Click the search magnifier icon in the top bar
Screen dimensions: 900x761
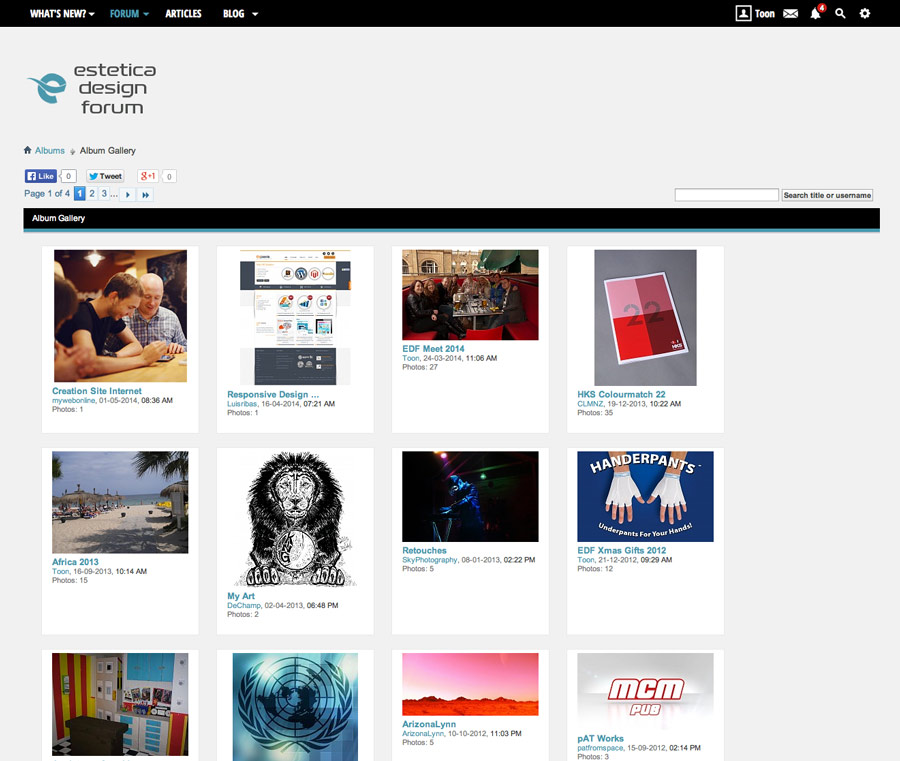(840, 13)
